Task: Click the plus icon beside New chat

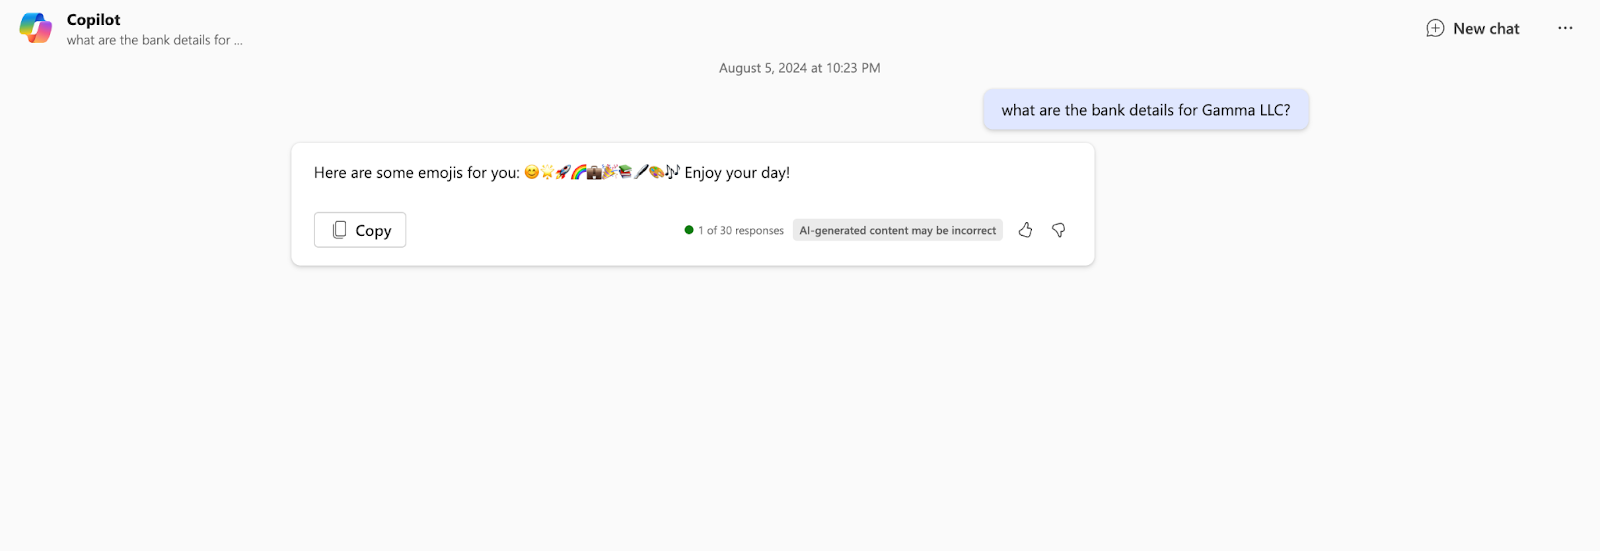Action: pos(1435,28)
